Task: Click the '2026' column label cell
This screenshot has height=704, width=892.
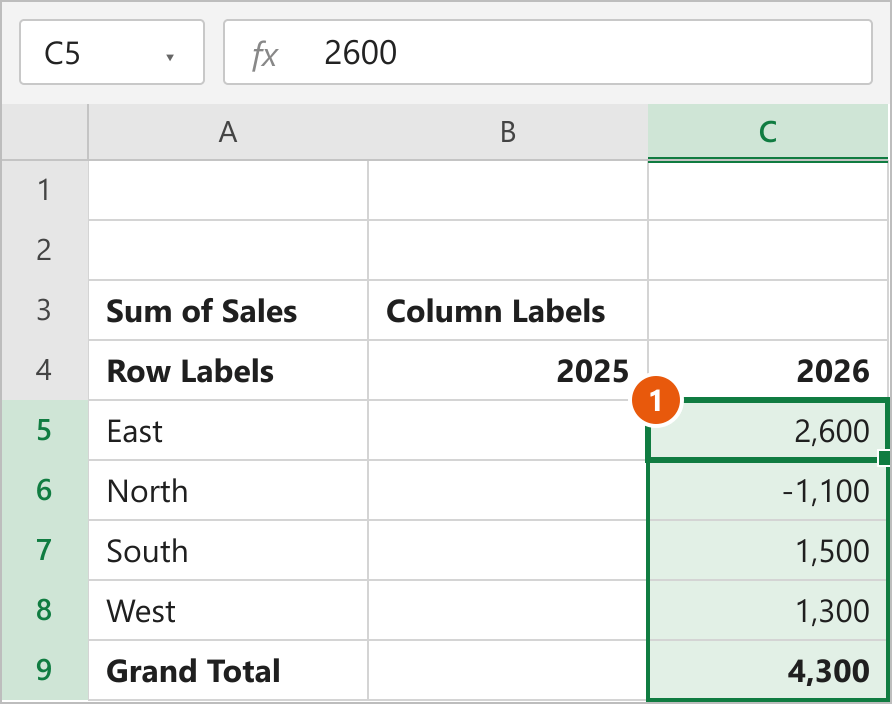Action: tap(768, 370)
